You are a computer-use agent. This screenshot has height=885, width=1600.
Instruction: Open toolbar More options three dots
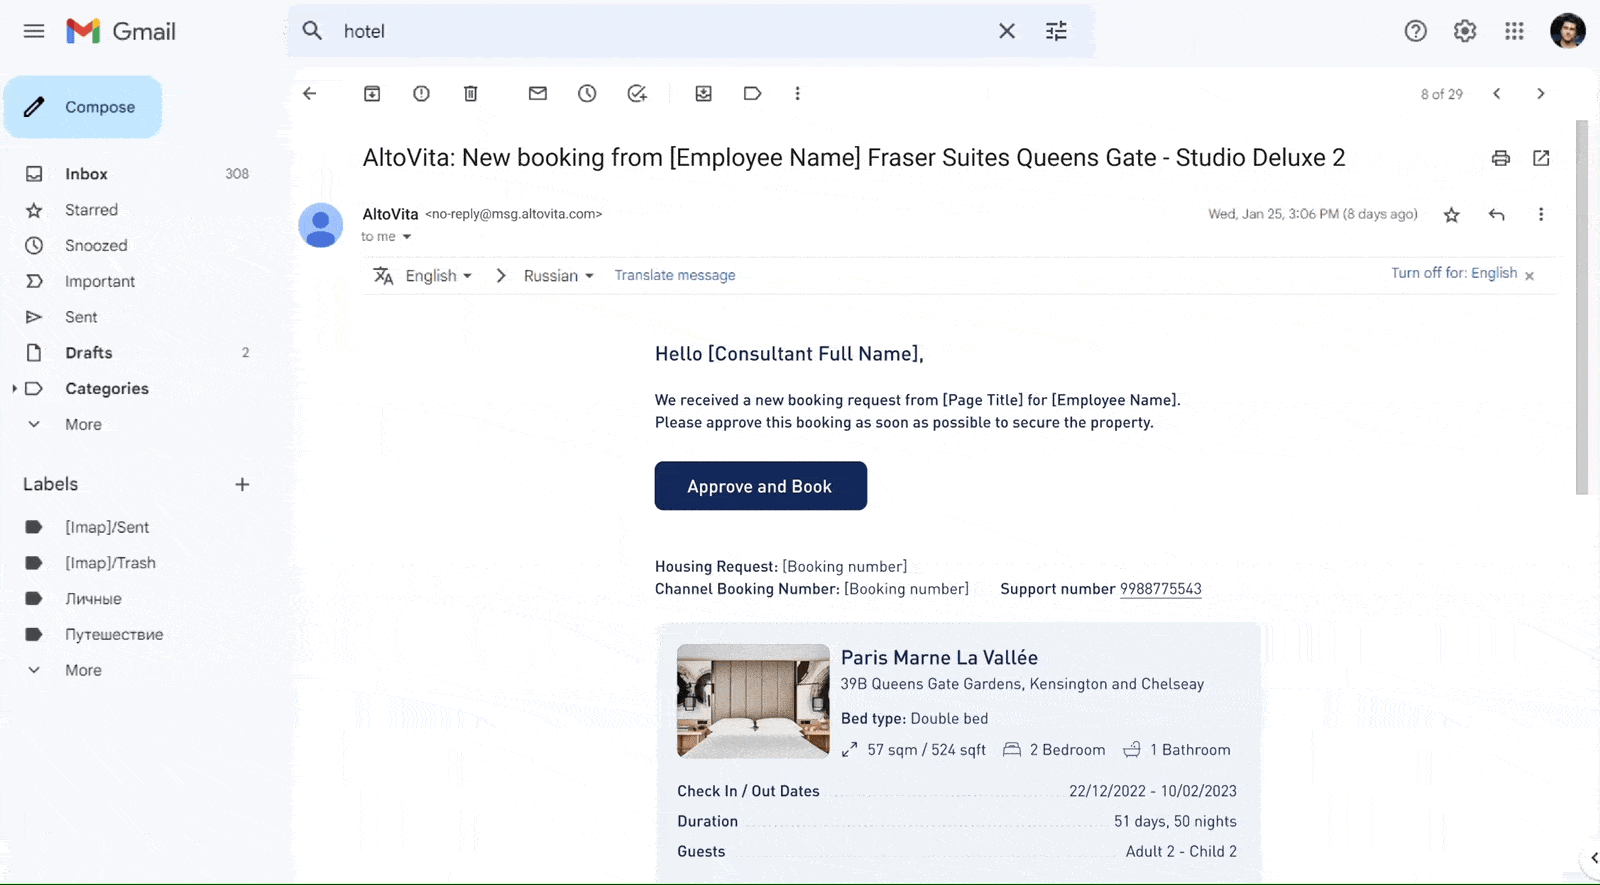797,93
